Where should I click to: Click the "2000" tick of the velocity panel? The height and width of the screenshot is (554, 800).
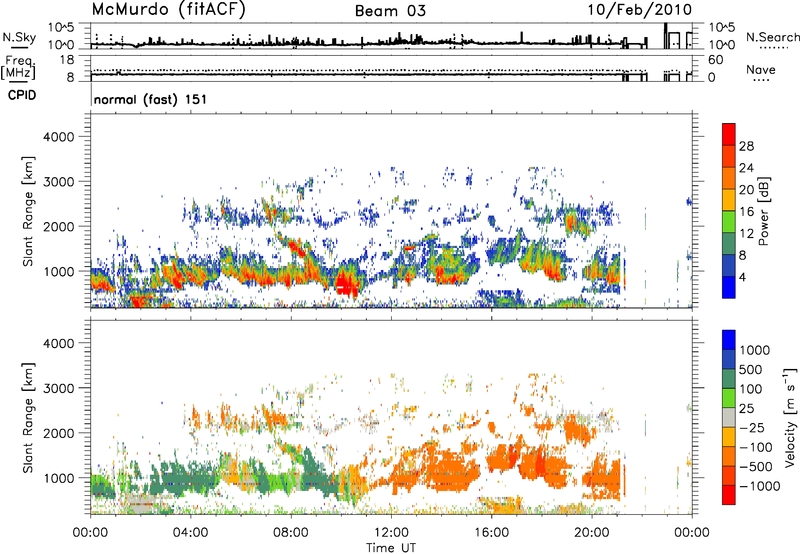click(59, 433)
